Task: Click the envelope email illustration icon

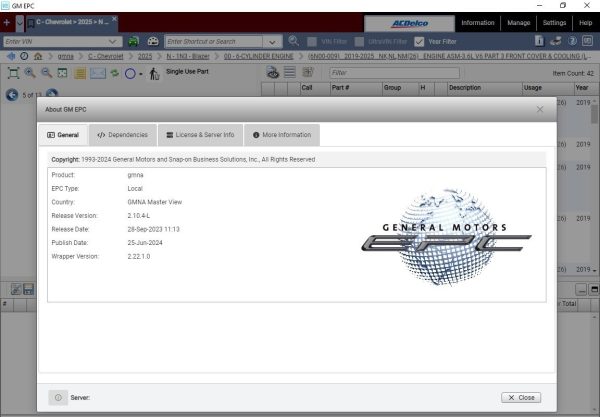Action: tap(98, 73)
